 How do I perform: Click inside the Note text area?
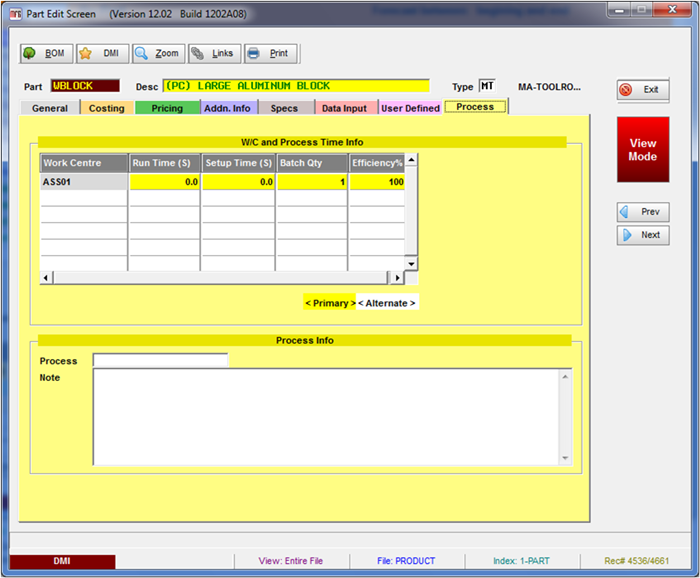coord(326,417)
